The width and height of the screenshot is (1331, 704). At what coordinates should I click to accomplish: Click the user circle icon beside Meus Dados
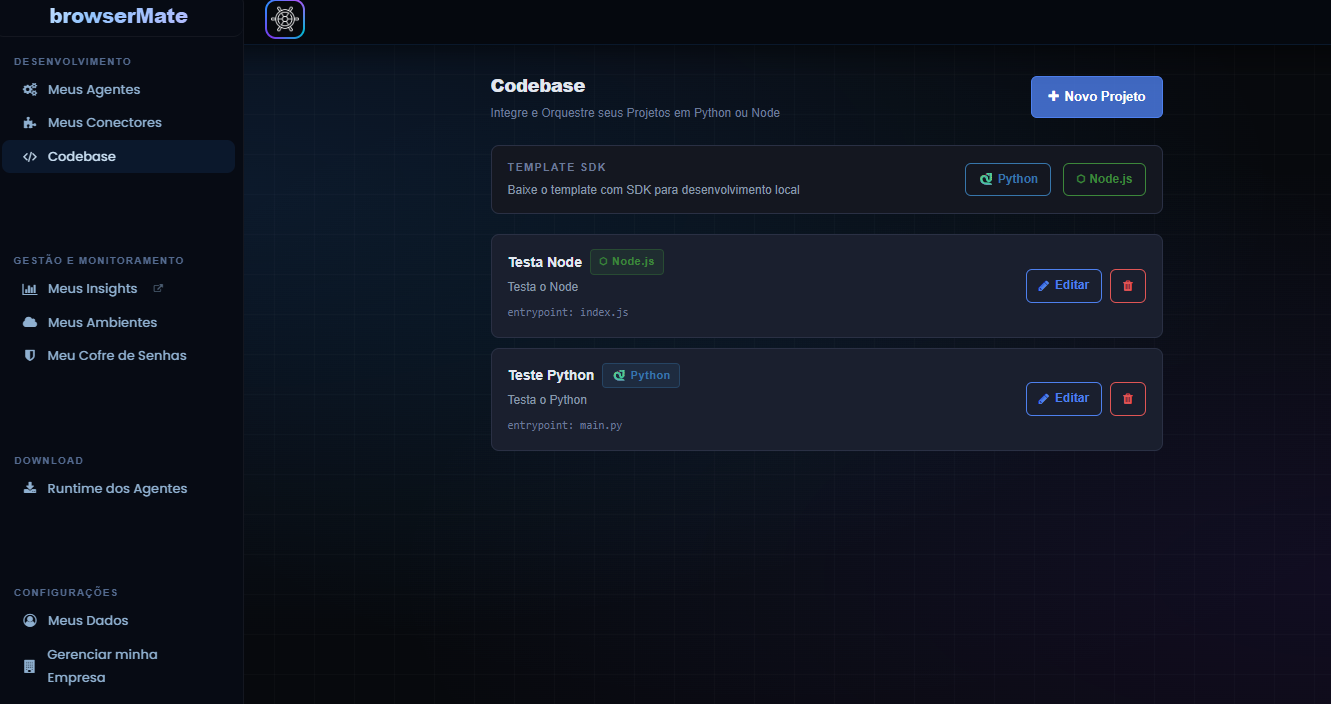(30, 621)
